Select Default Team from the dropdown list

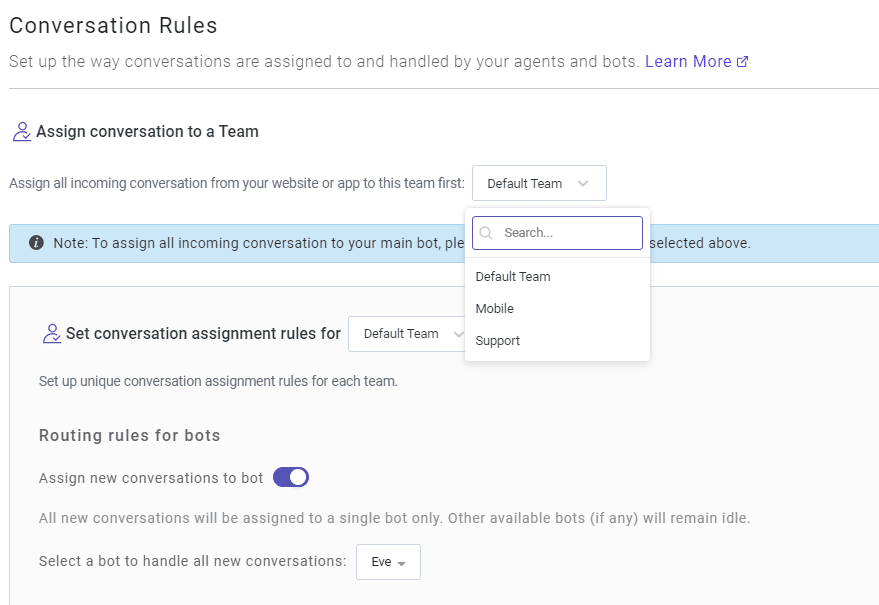557,276
